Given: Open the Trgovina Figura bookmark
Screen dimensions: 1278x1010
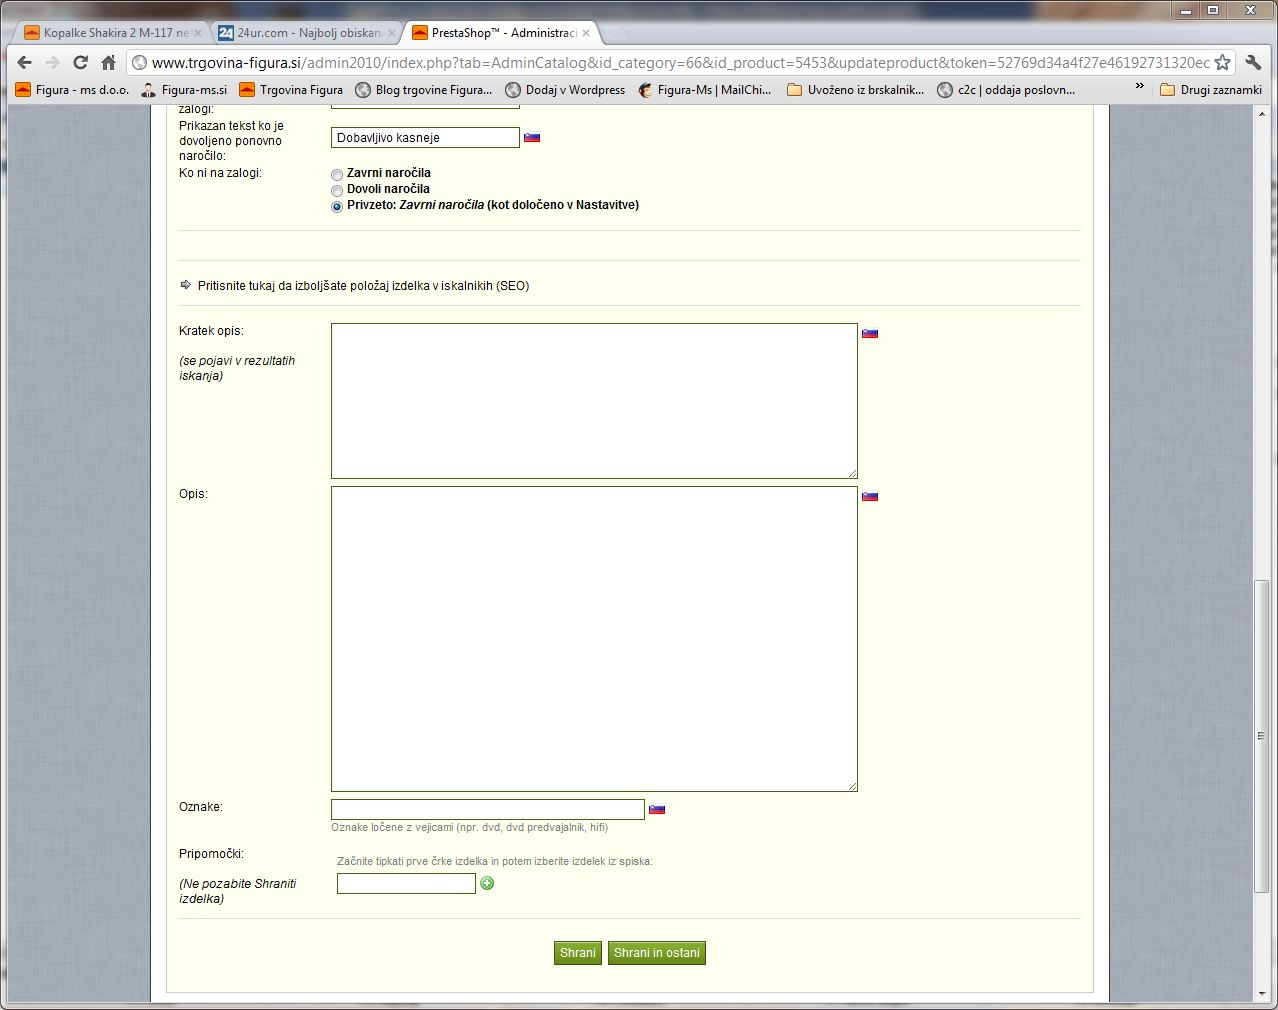Looking at the screenshot, I should pos(291,90).
